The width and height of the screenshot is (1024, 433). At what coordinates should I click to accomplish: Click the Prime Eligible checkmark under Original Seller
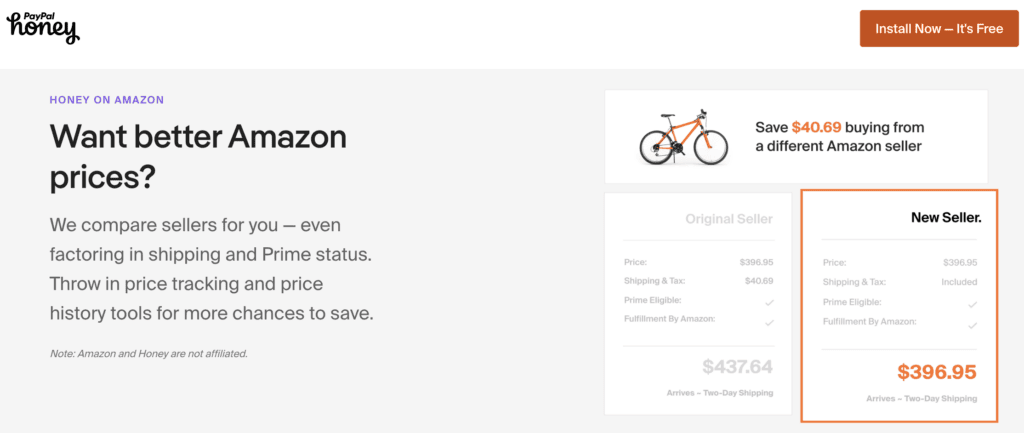coord(768,302)
